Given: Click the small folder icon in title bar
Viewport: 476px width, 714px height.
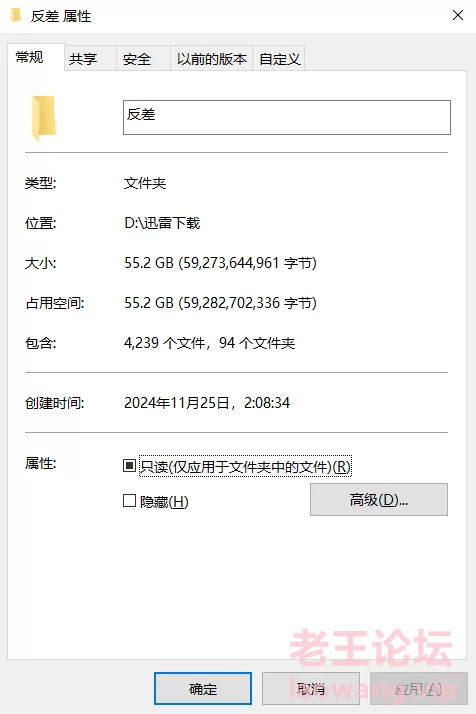Looking at the screenshot, I should pos(15,15).
